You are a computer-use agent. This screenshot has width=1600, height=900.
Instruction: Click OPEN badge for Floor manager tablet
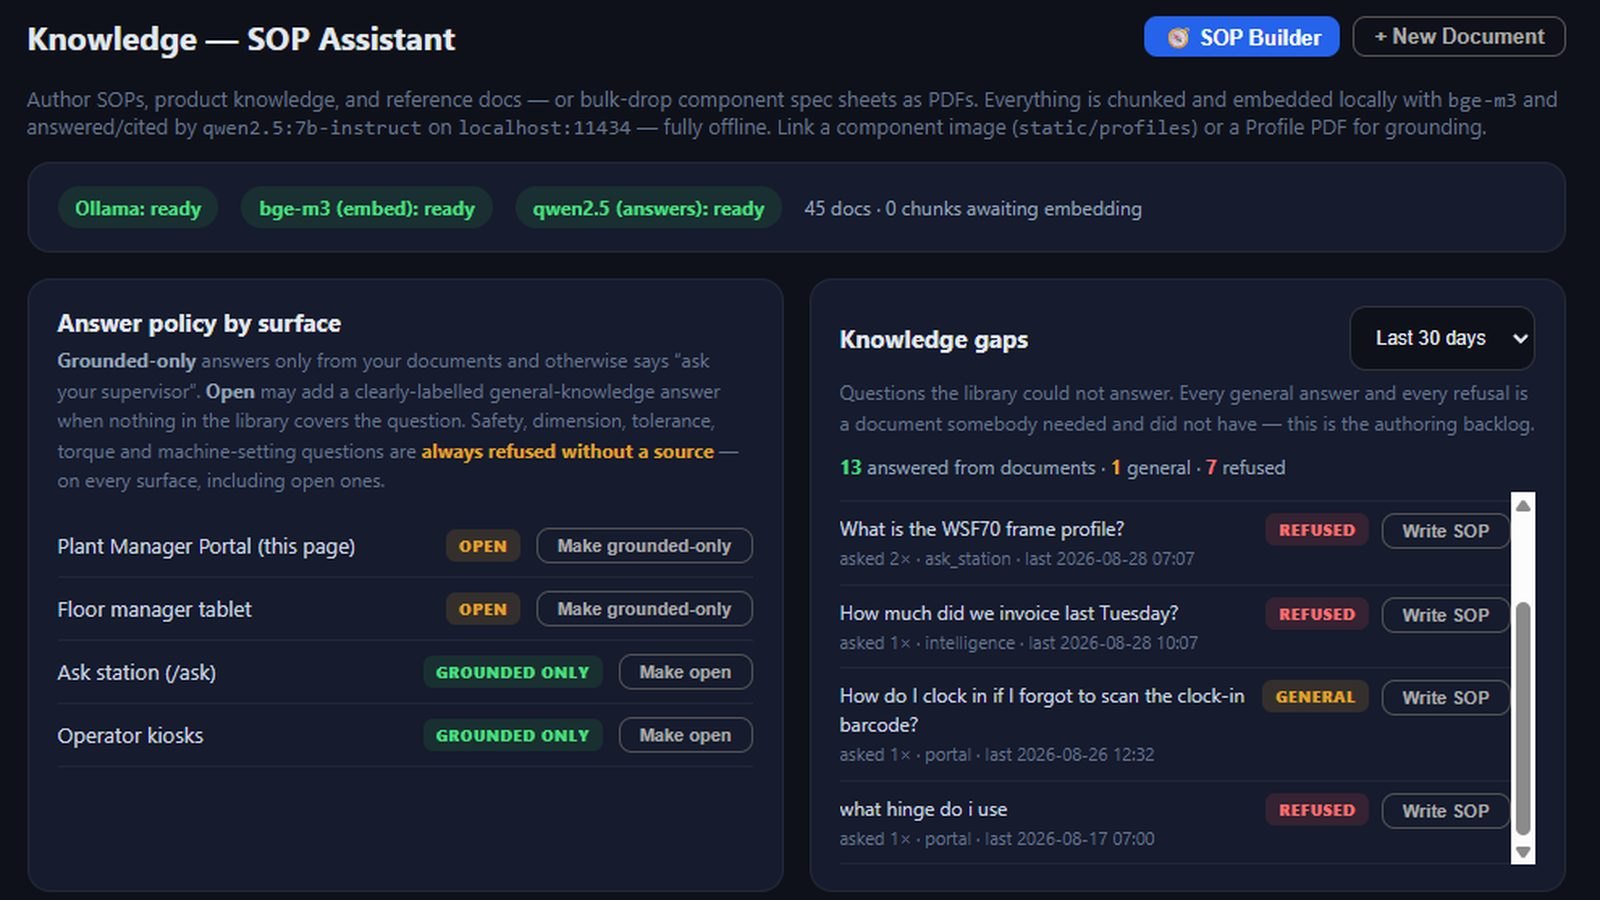pos(483,609)
